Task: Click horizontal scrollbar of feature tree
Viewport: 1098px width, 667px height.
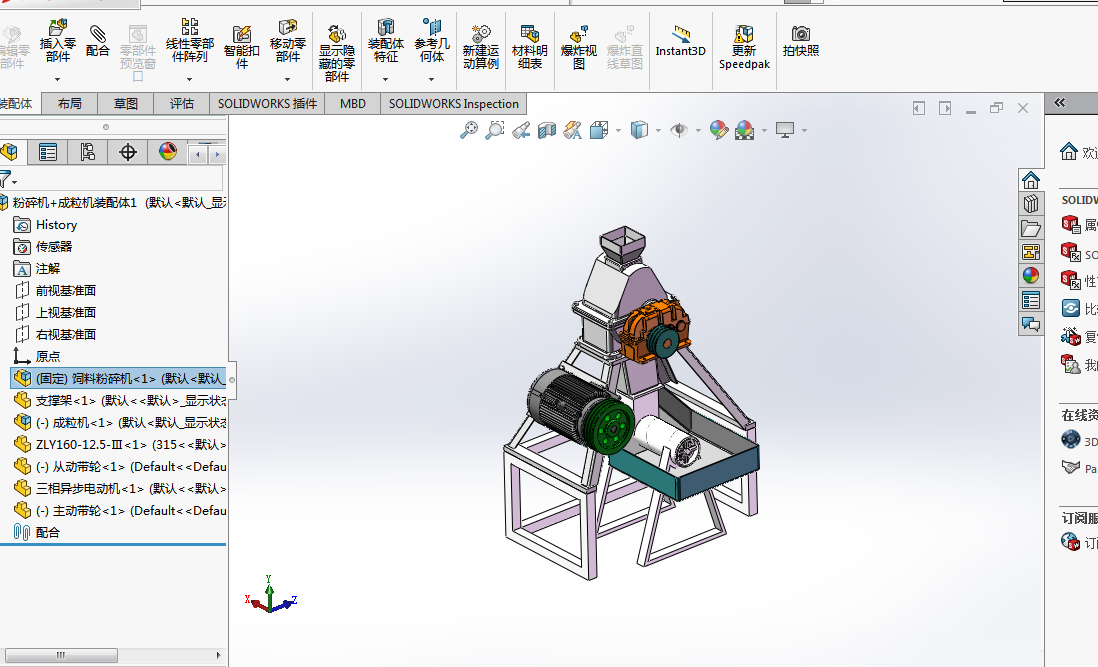Action: pyautogui.click(x=61, y=655)
